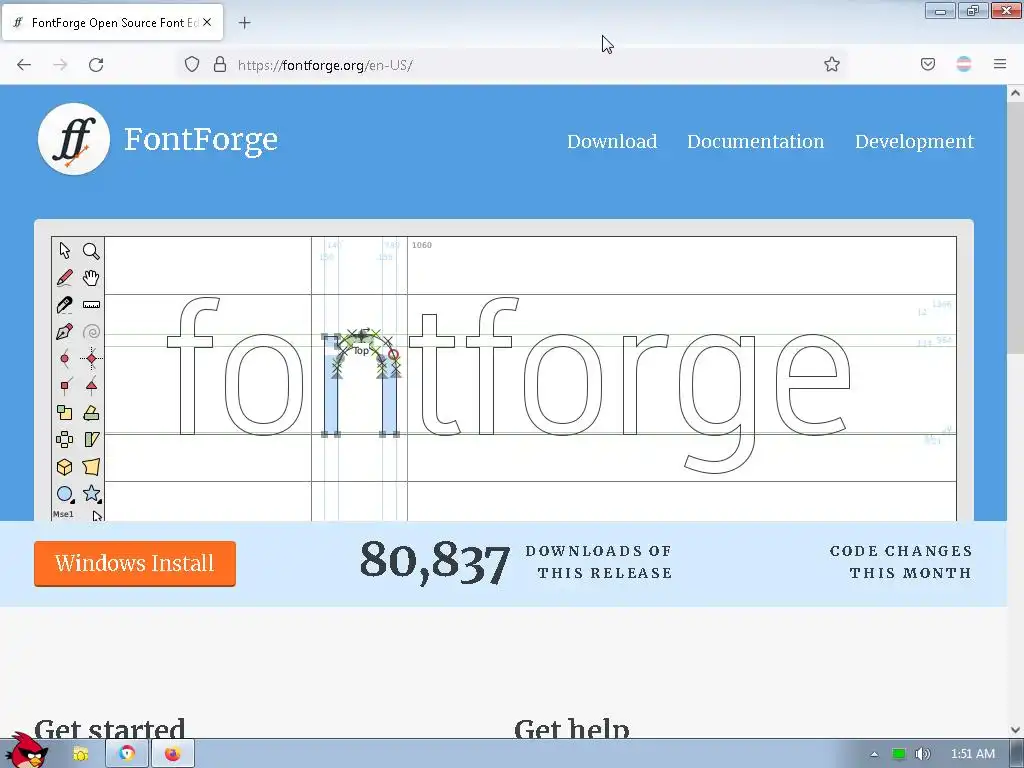Bookmark this page with the star
This screenshot has height=768, width=1024.
click(831, 64)
